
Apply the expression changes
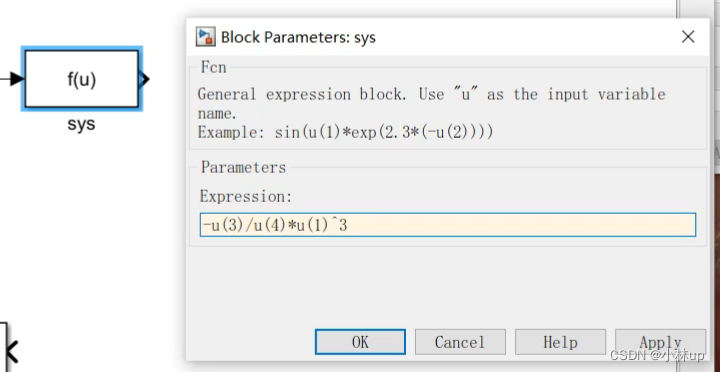[660, 342]
